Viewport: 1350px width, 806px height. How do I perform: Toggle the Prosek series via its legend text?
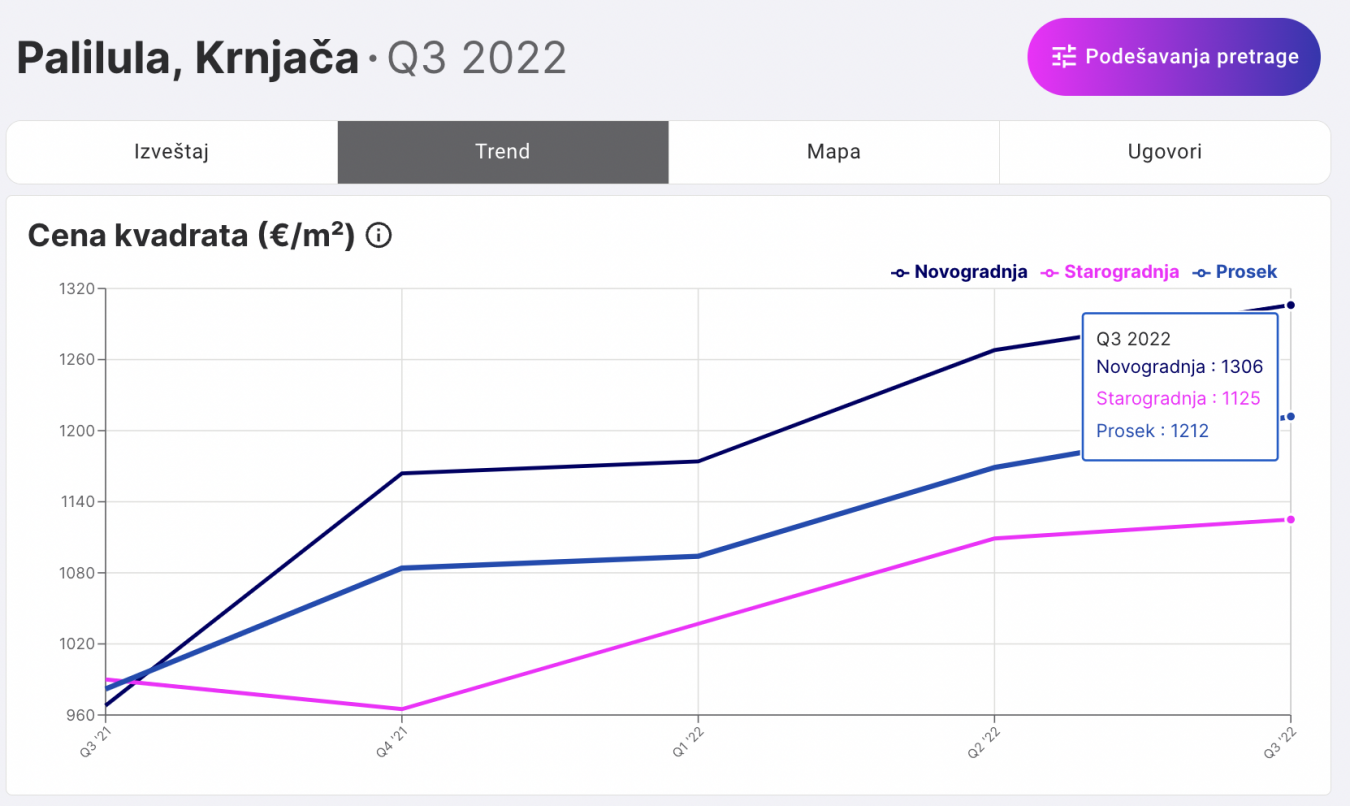pyautogui.click(x=1246, y=272)
